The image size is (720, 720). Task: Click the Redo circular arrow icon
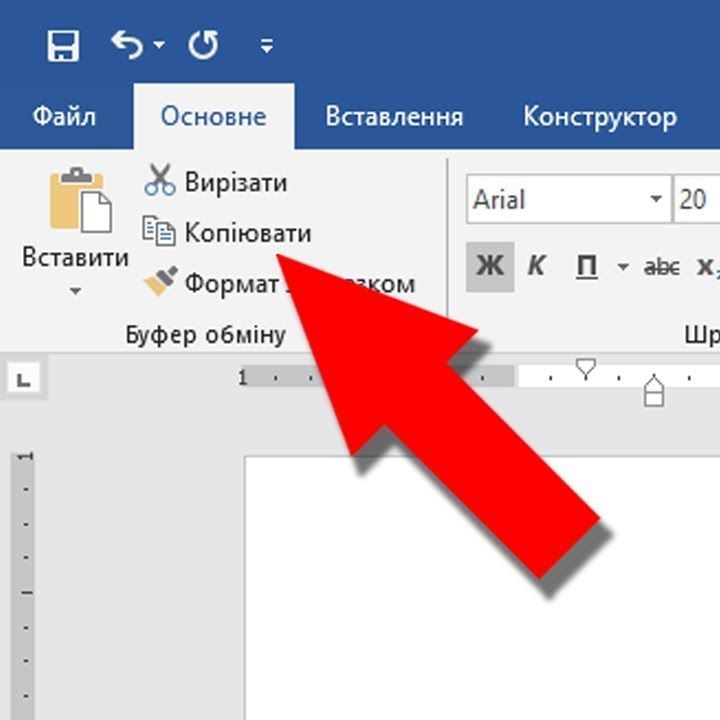coord(203,45)
